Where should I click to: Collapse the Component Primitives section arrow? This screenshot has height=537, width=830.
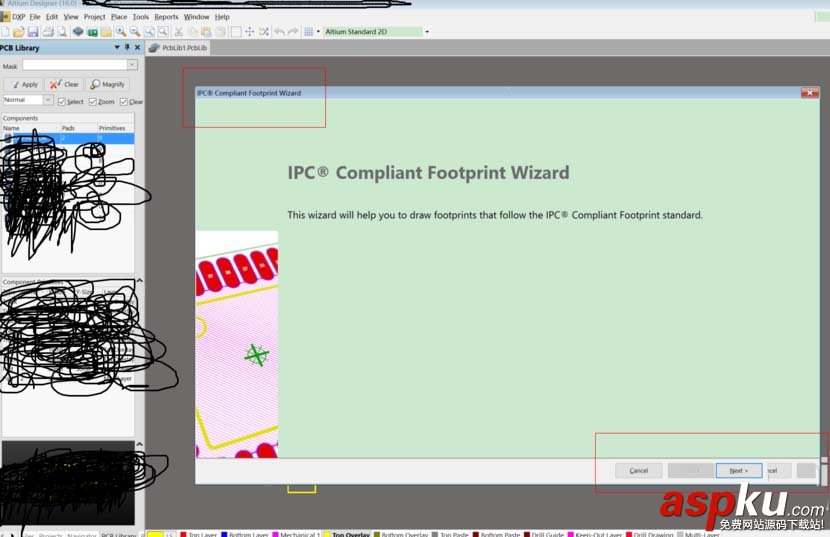tap(140, 281)
